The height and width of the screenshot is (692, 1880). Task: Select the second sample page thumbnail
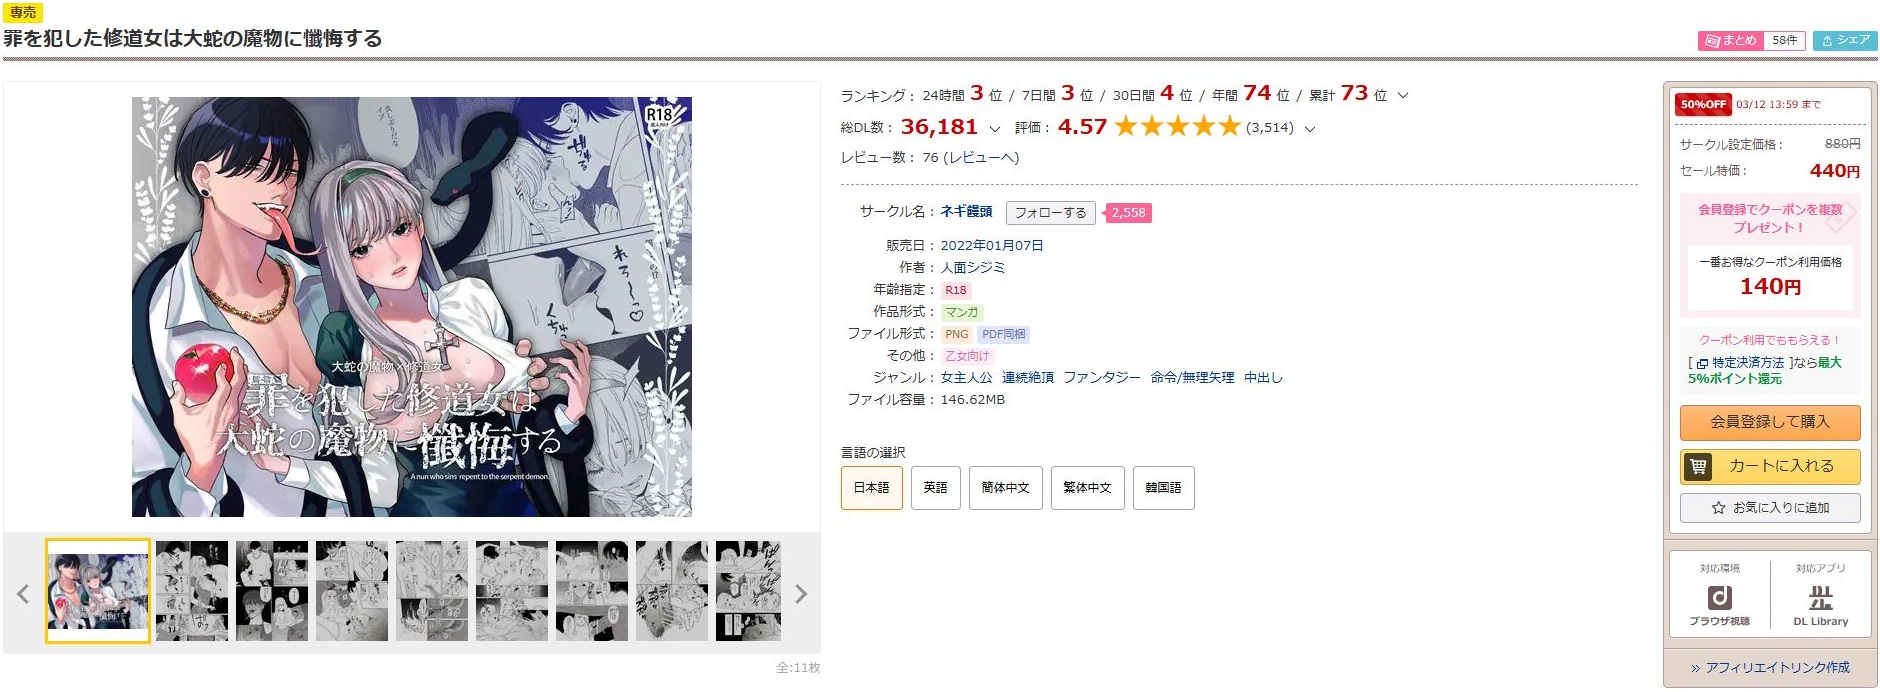click(192, 591)
